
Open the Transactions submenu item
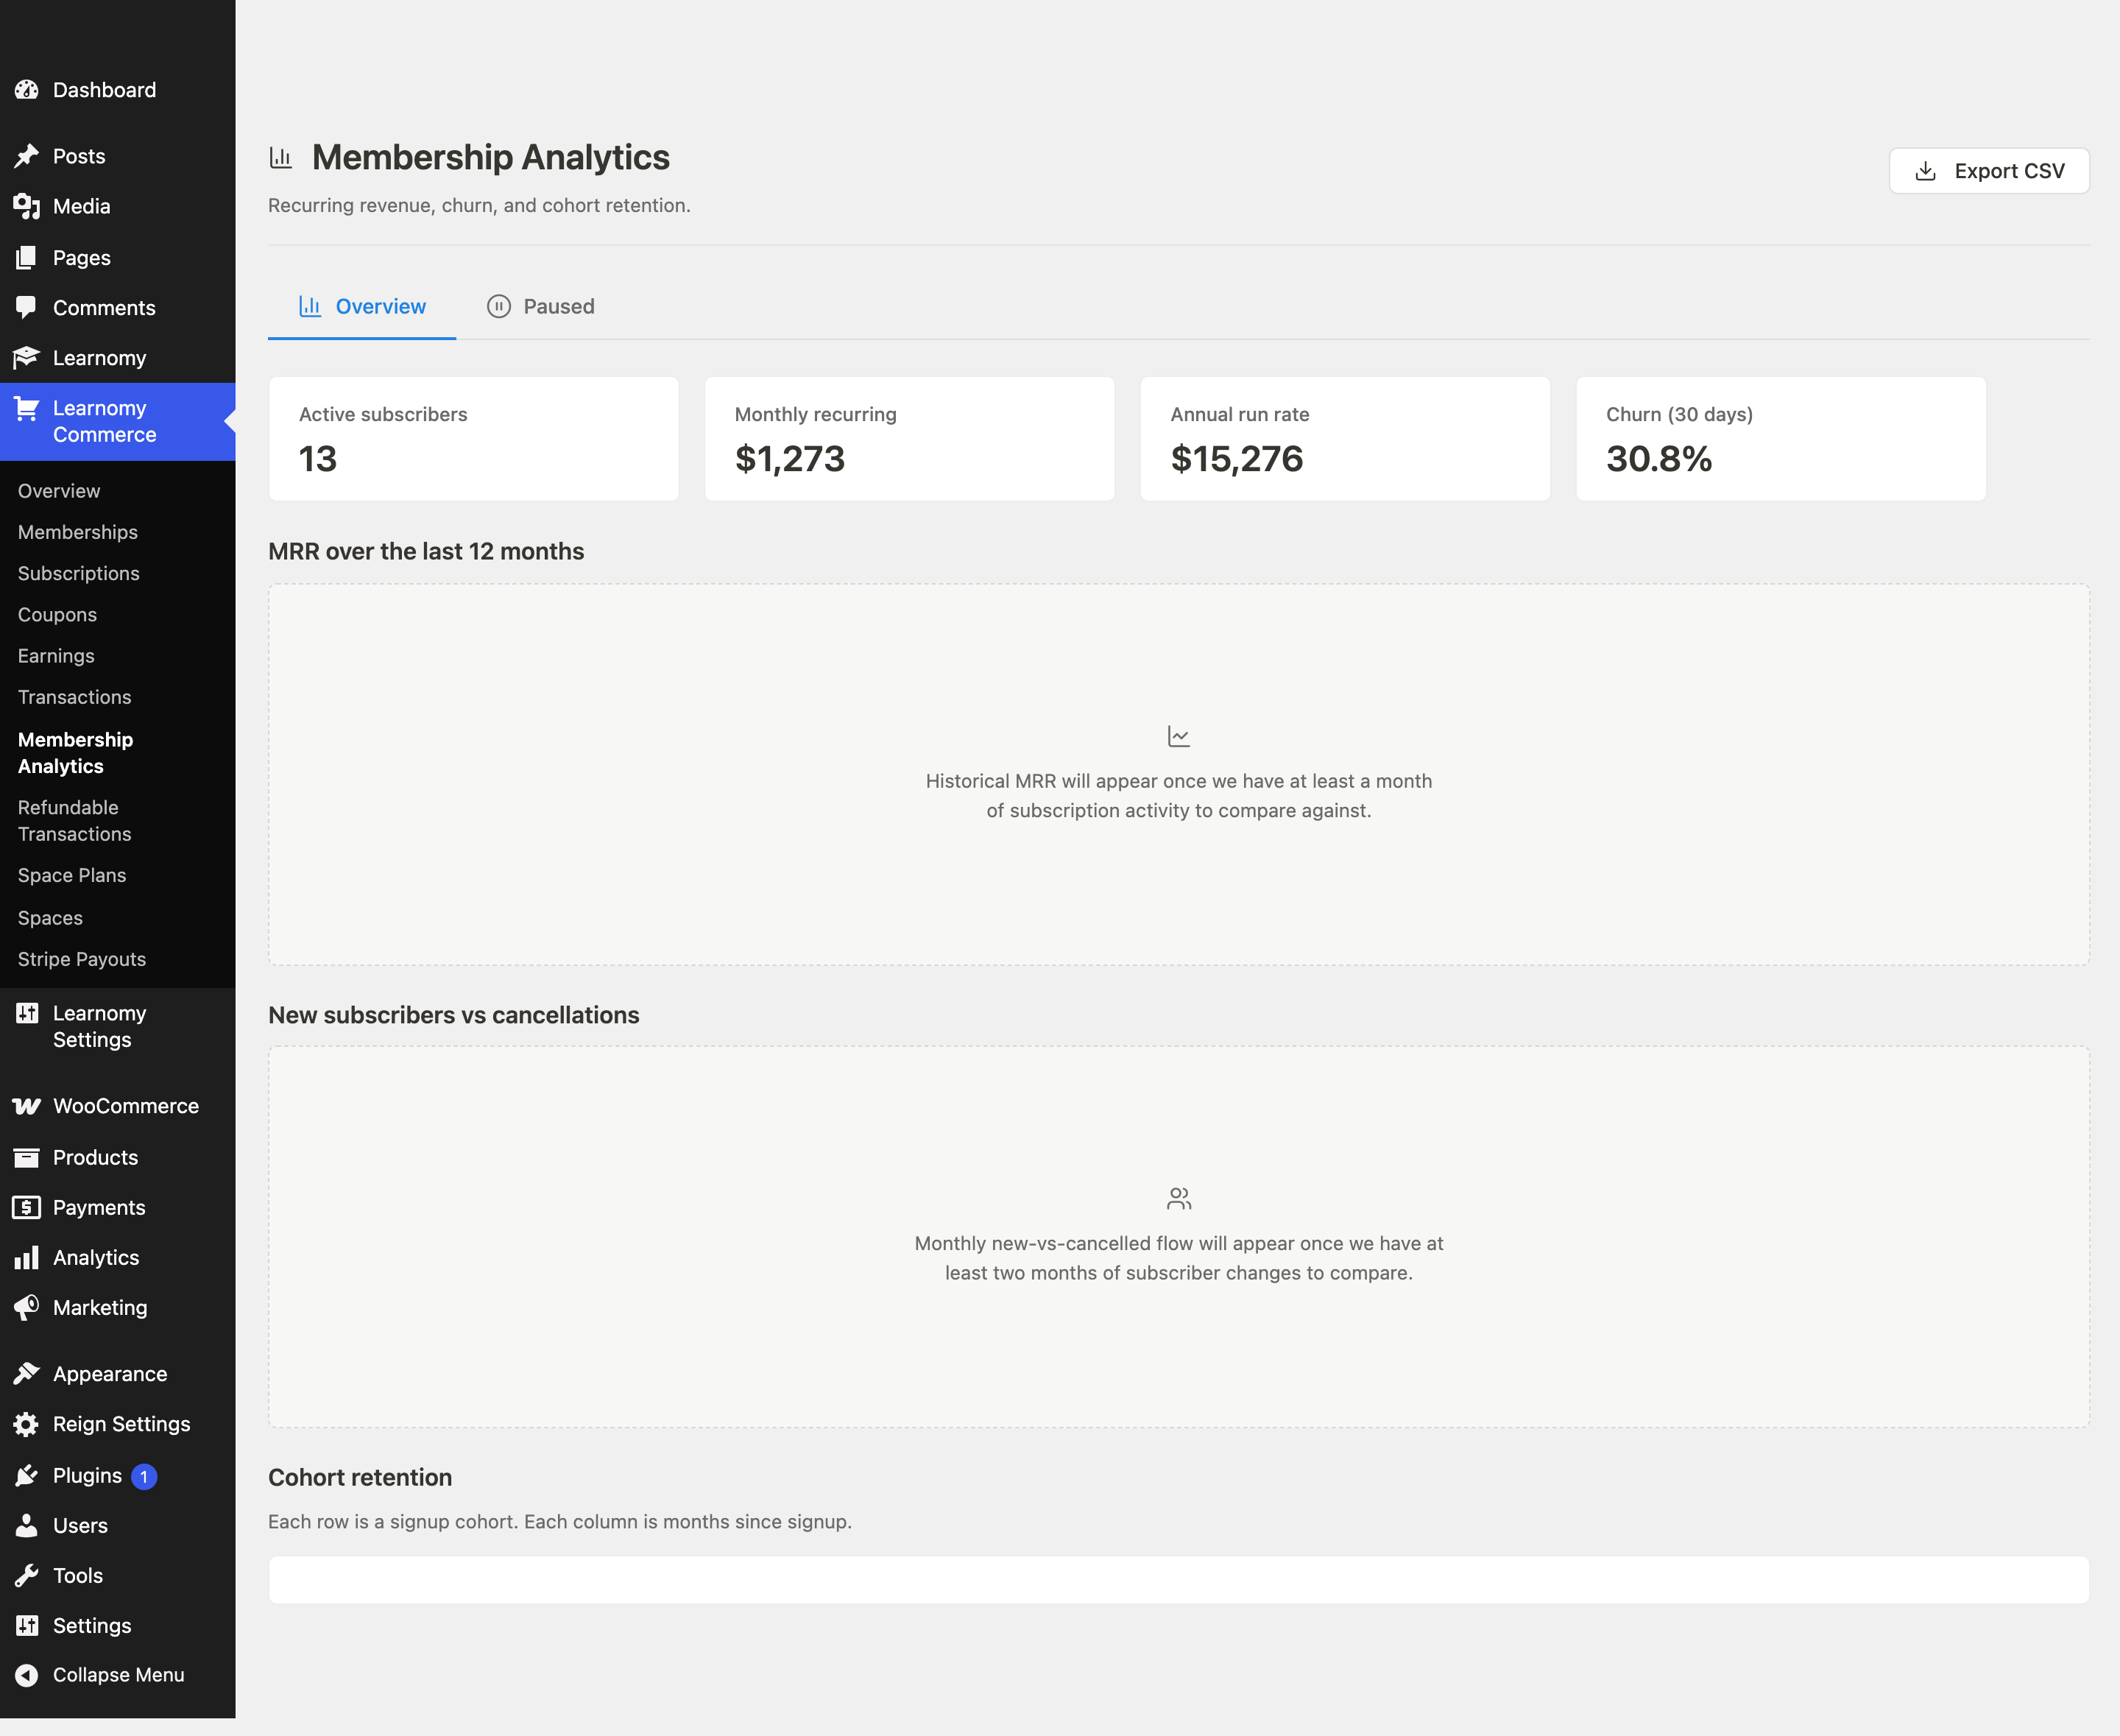click(75, 697)
